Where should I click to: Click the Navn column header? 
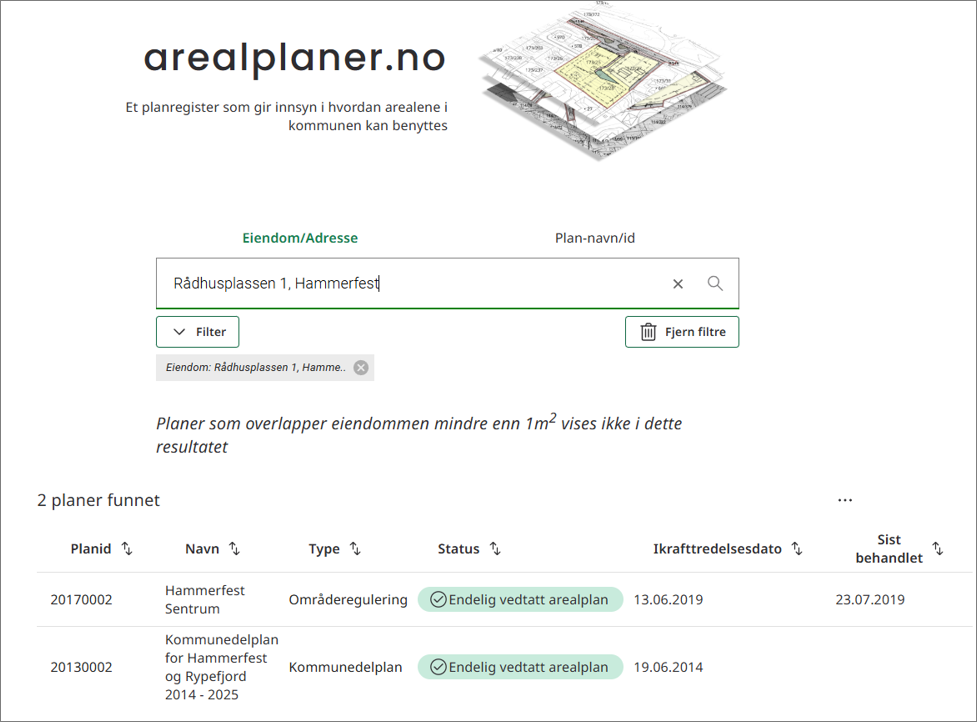pos(203,549)
